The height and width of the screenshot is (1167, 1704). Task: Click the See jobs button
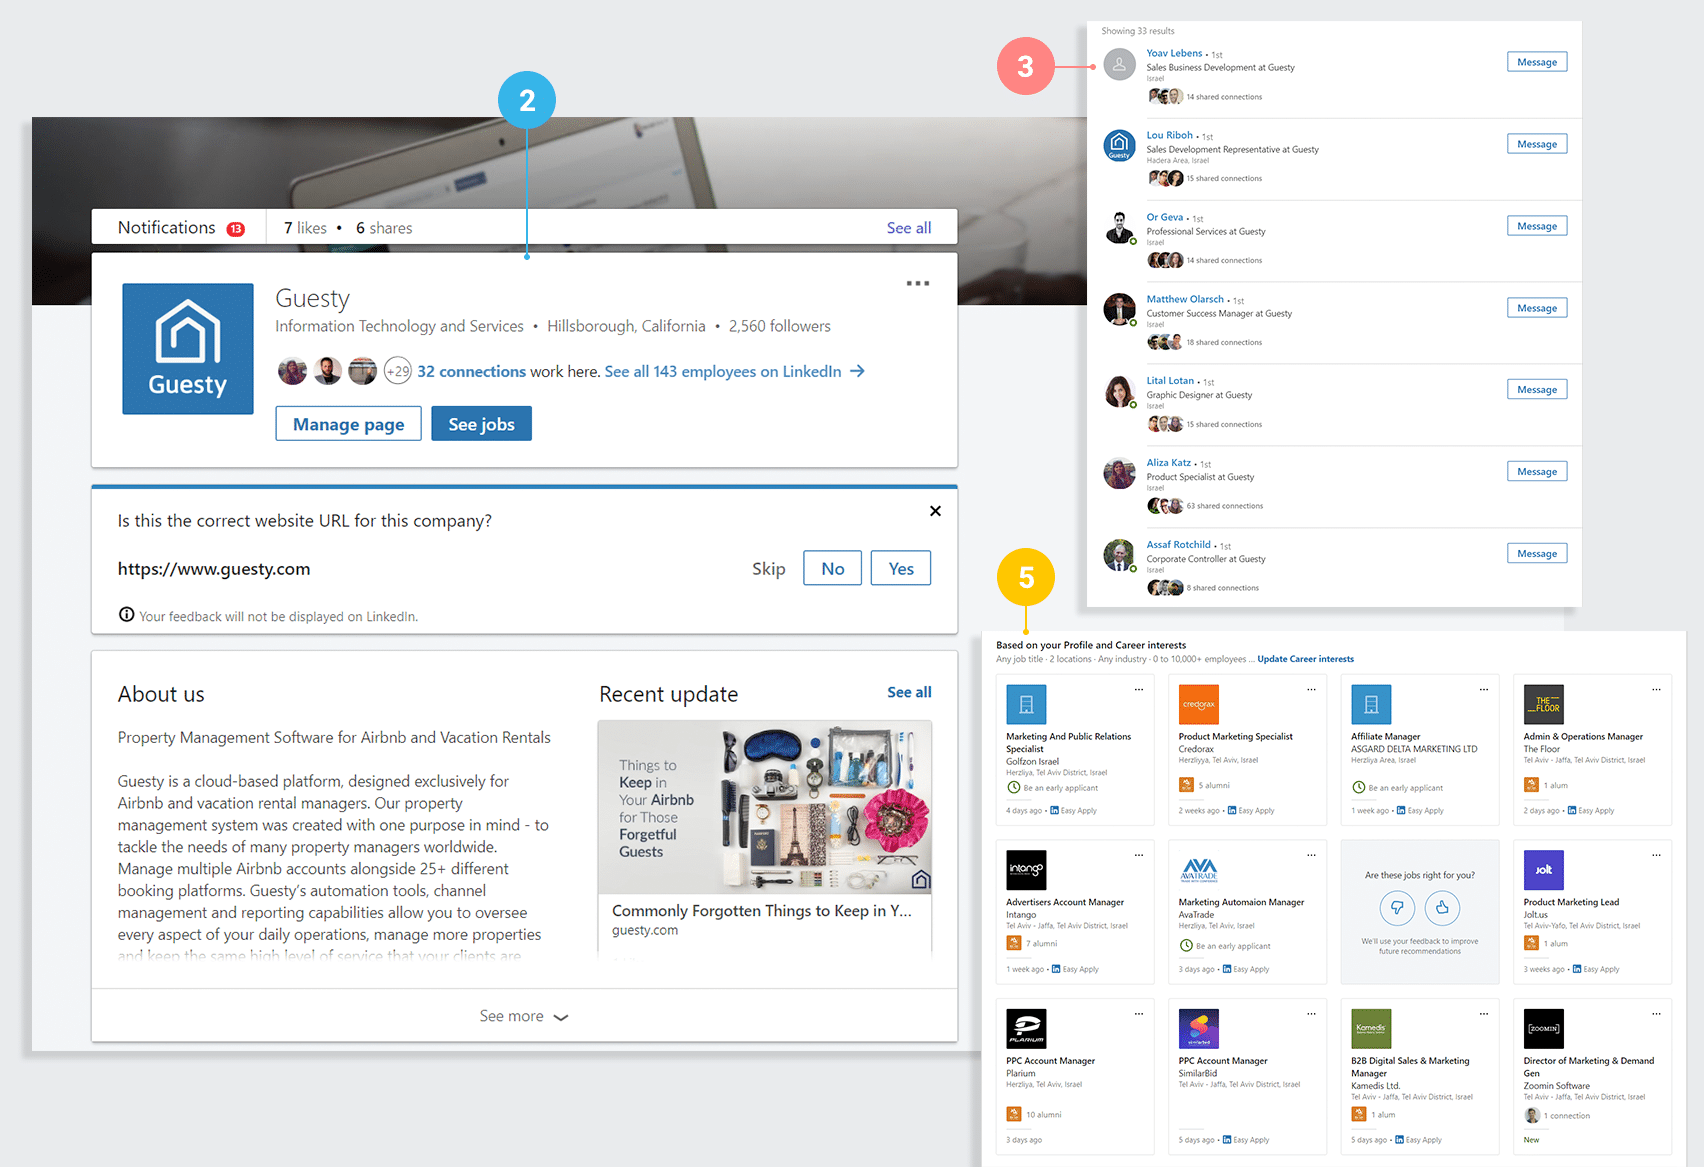click(481, 424)
